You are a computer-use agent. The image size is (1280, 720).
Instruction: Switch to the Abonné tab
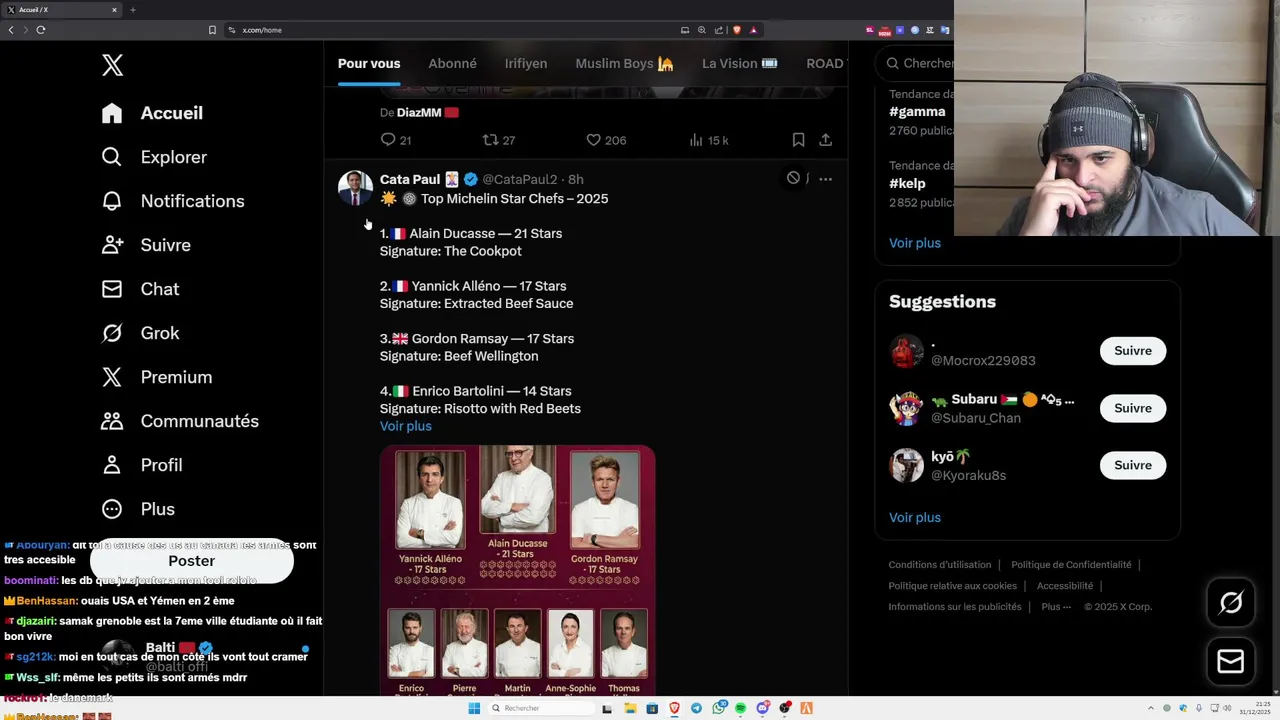click(452, 63)
